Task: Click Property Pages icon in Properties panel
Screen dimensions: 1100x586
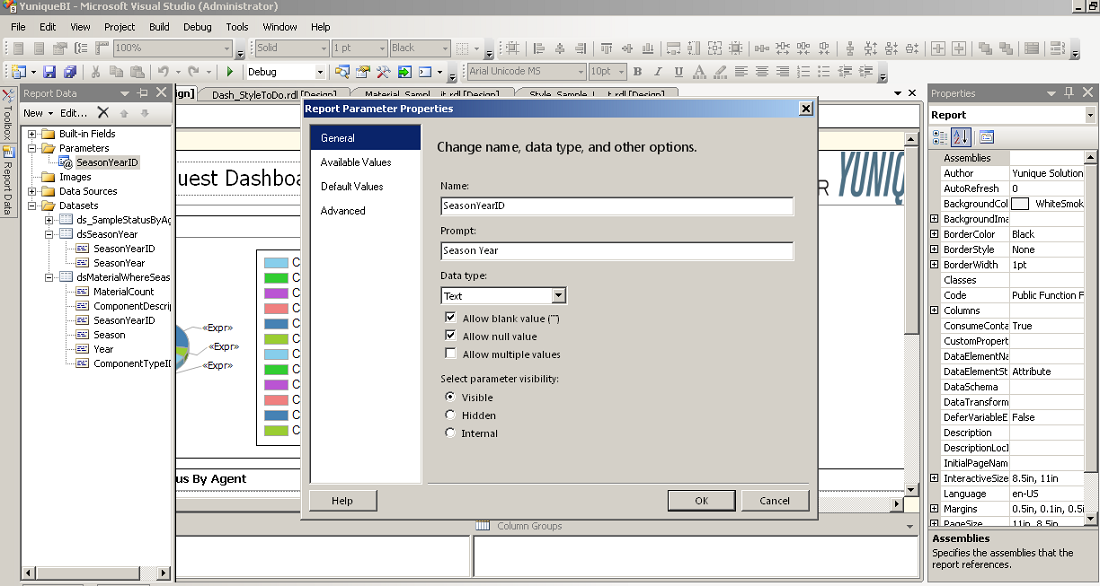Action: pyautogui.click(x=986, y=137)
